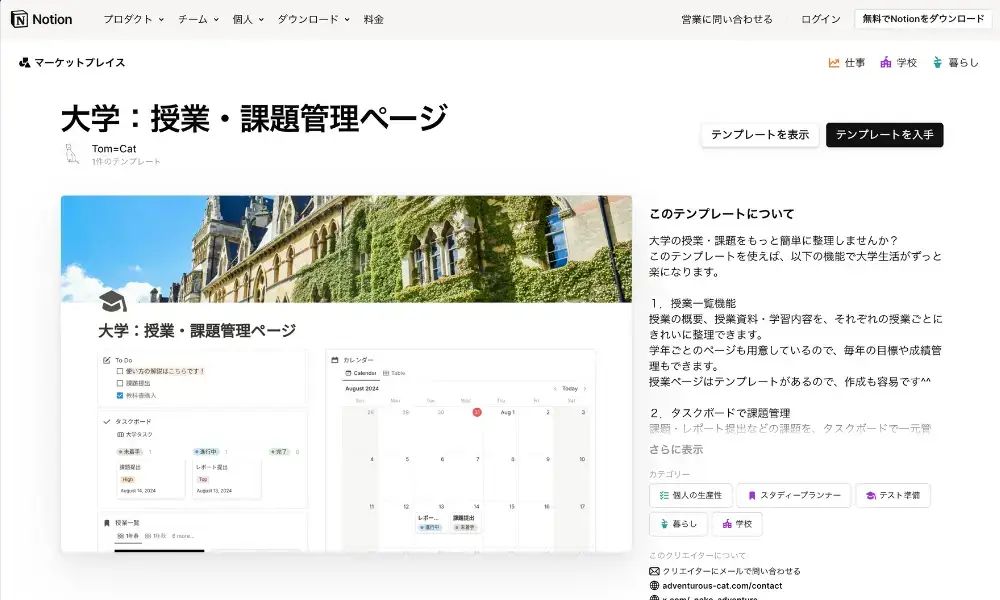The width and height of the screenshot is (1000, 600).
Task: Select the 大学タスク board view tab
Action: pos(135,435)
